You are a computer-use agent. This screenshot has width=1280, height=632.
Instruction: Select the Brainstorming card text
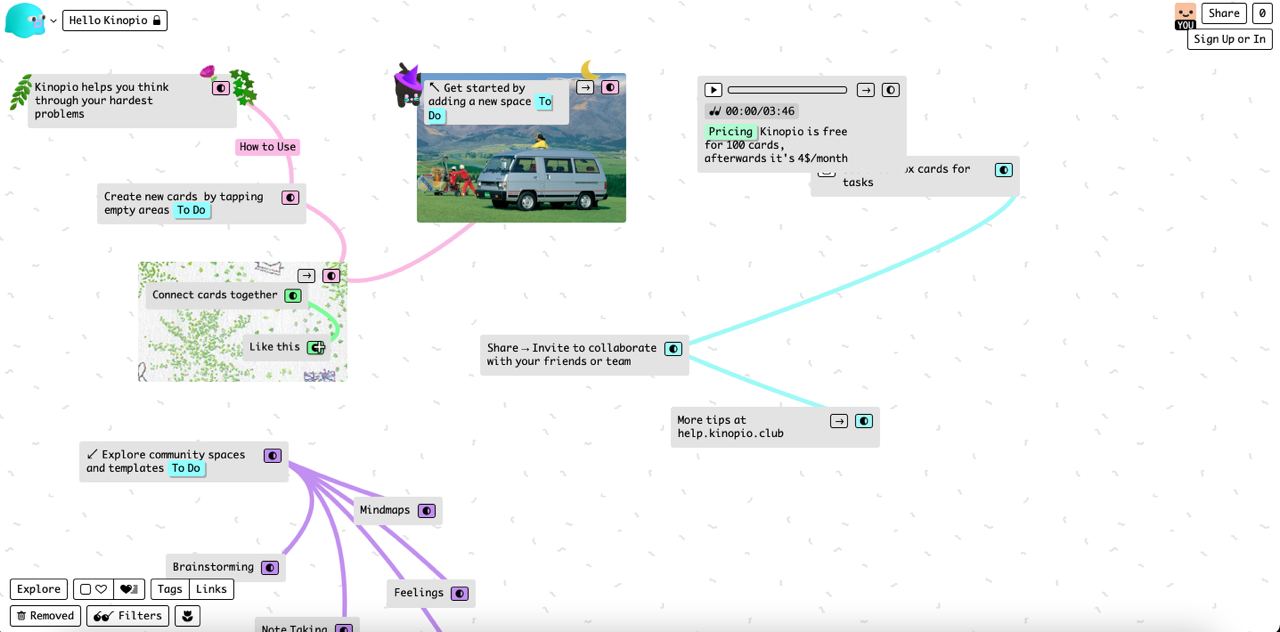coord(213,567)
